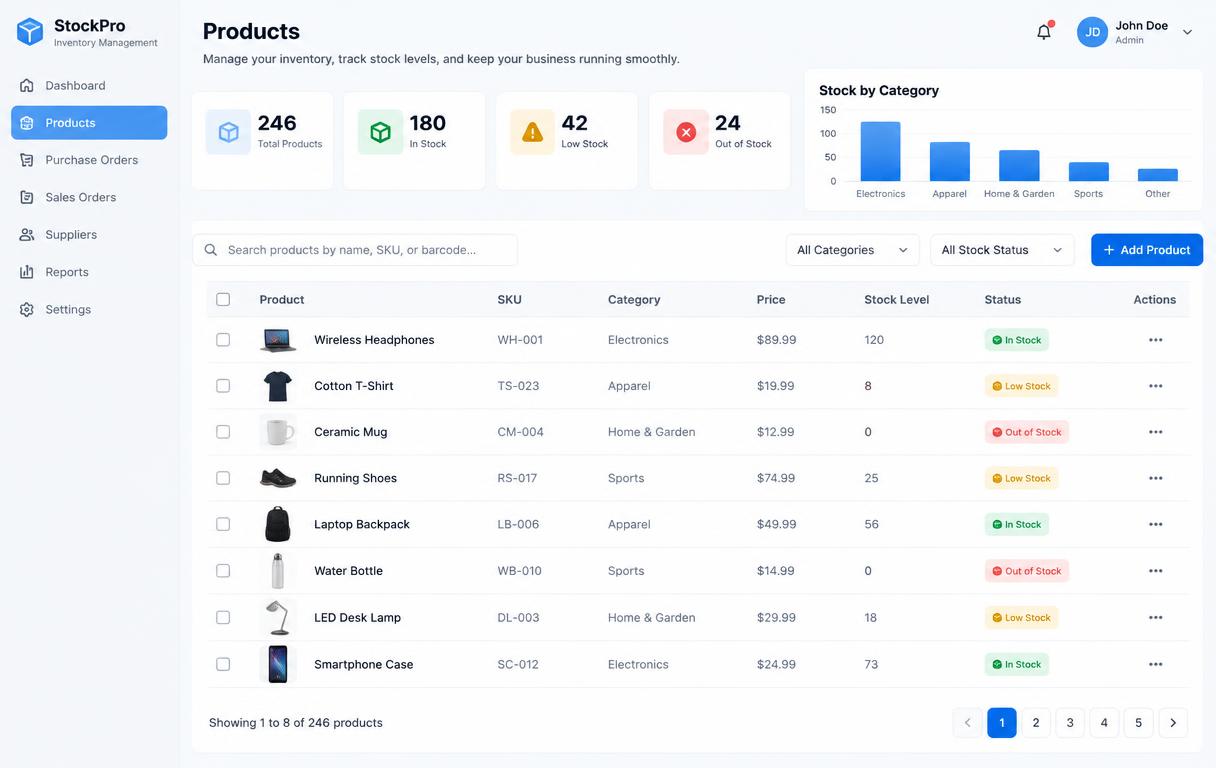The height and width of the screenshot is (768, 1216).
Task: Open actions menu for Smartphone Case
Action: pyautogui.click(x=1155, y=664)
